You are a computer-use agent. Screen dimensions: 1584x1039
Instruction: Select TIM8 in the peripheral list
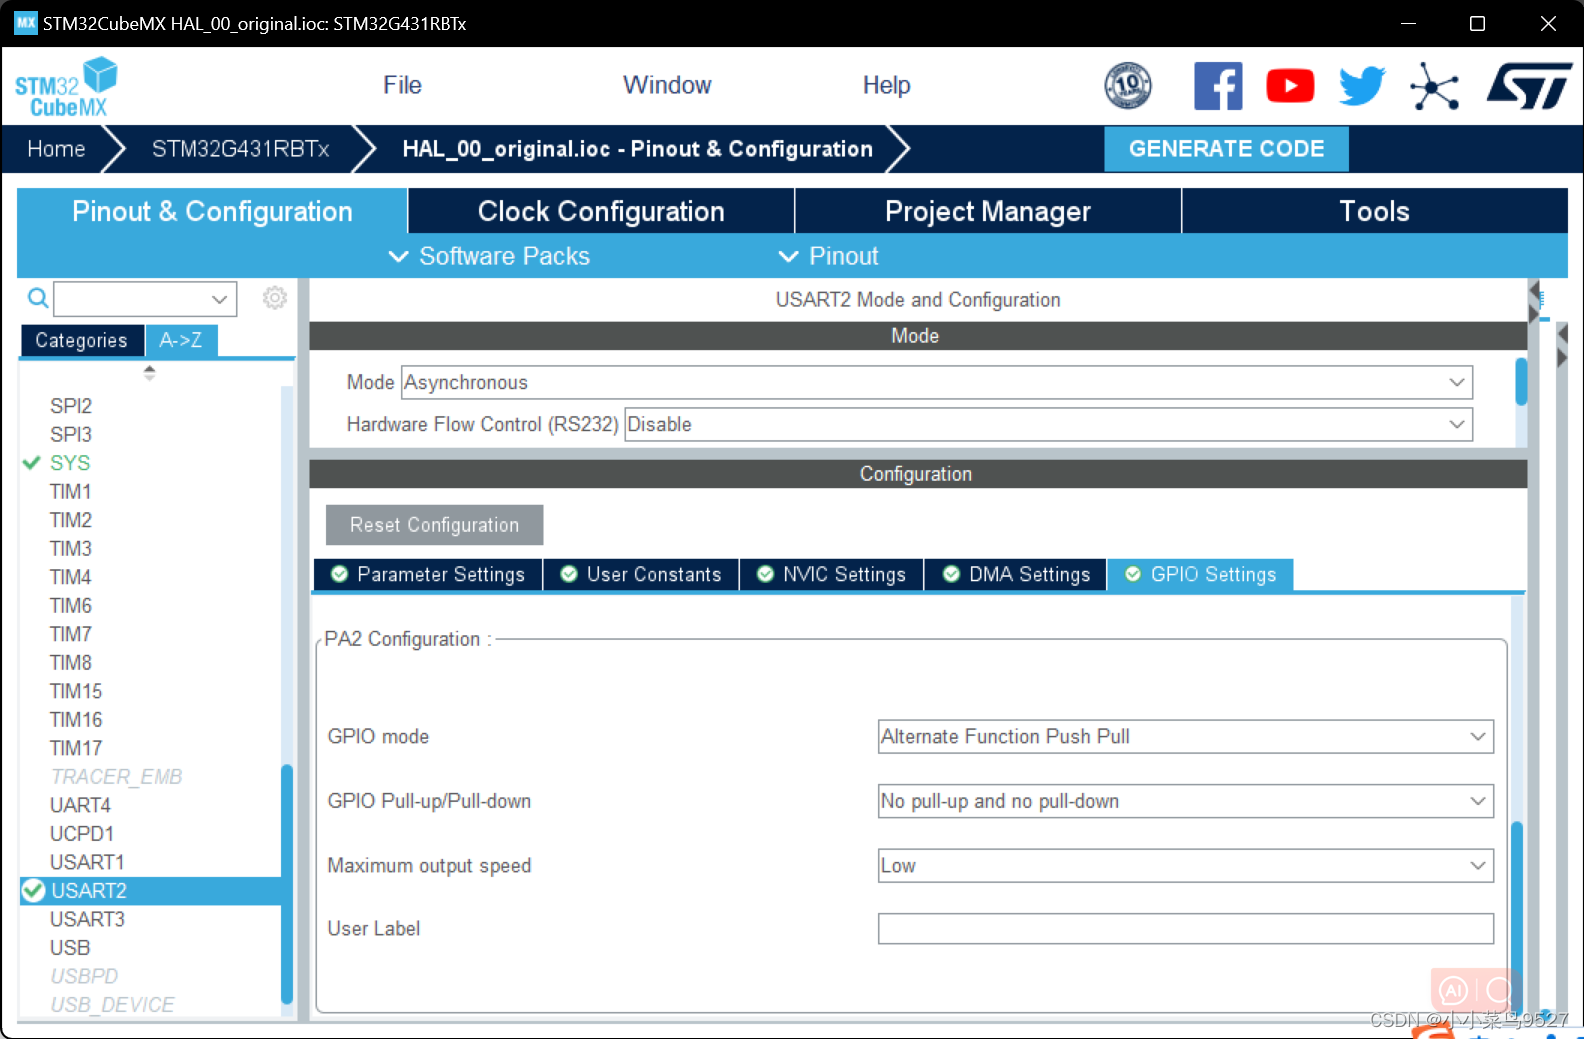tap(71, 662)
